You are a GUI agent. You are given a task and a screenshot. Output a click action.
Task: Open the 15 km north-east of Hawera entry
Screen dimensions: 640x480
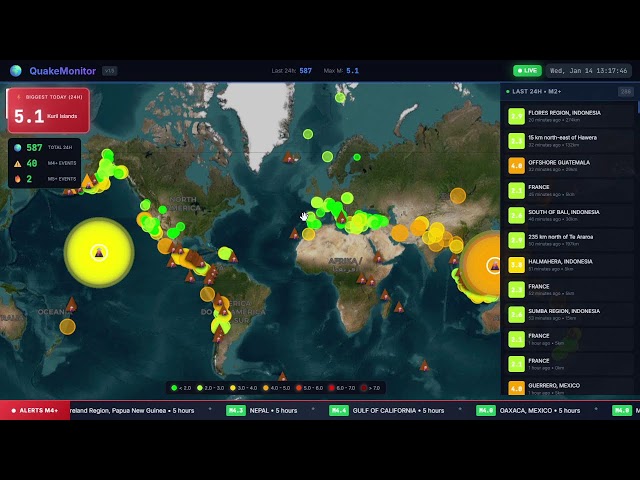click(568, 141)
